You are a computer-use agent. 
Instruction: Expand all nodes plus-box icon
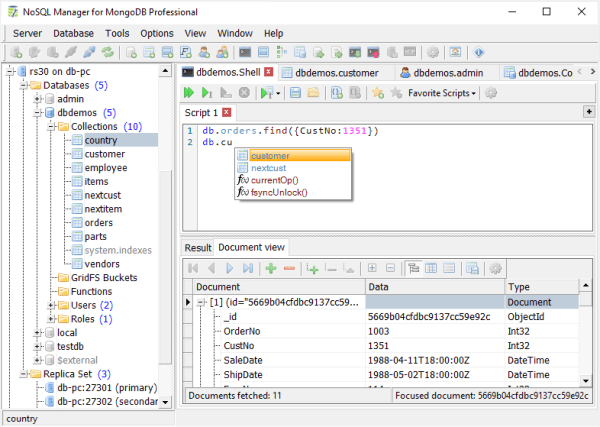pyautogui.click(x=372, y=268)
